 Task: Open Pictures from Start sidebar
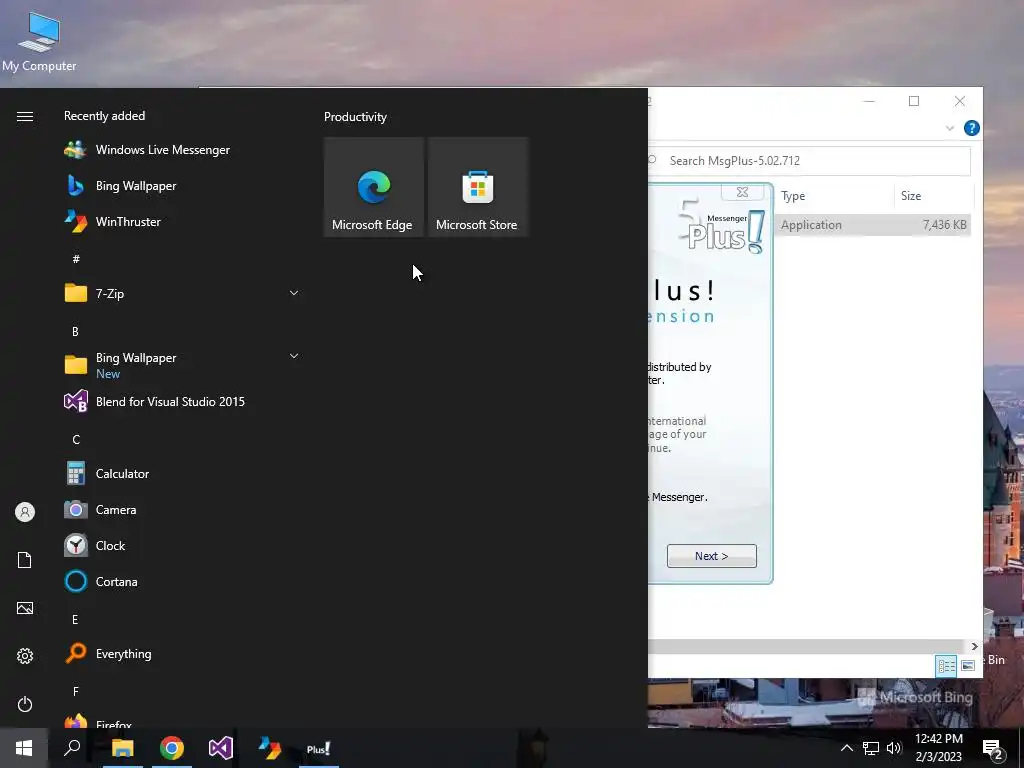pos(25,608)
